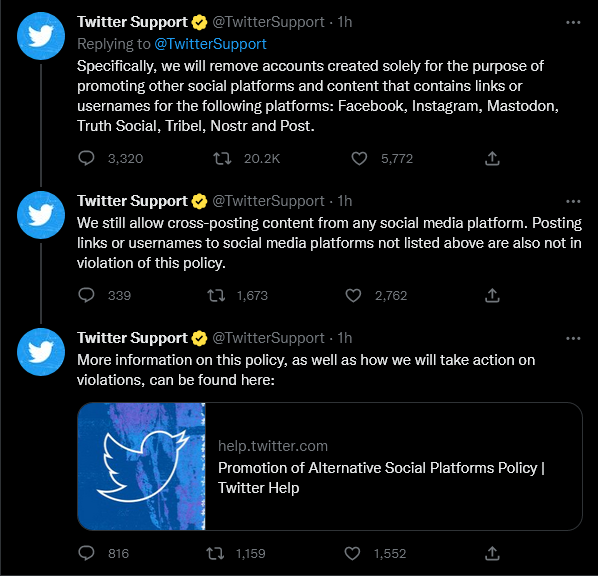Screen dimensions: 598x576
Task: Like the tweet with 5,772 likes
Action: pos(359,158)
